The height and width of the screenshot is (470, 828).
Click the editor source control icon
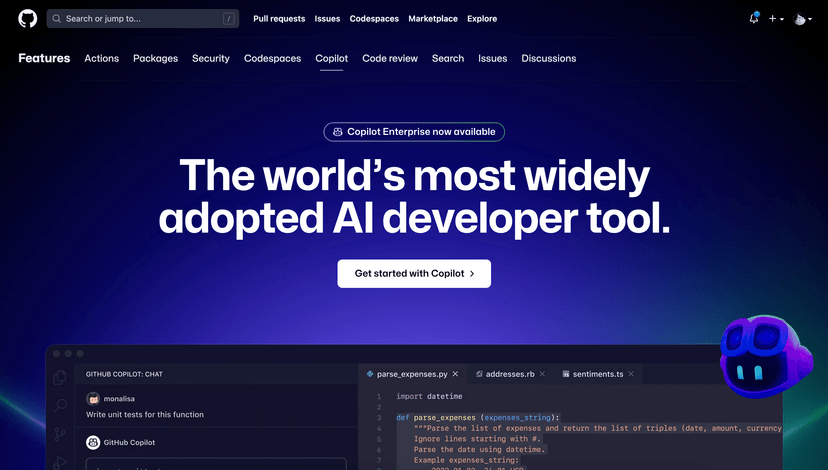pyautogui.click(x=60, y=434)
